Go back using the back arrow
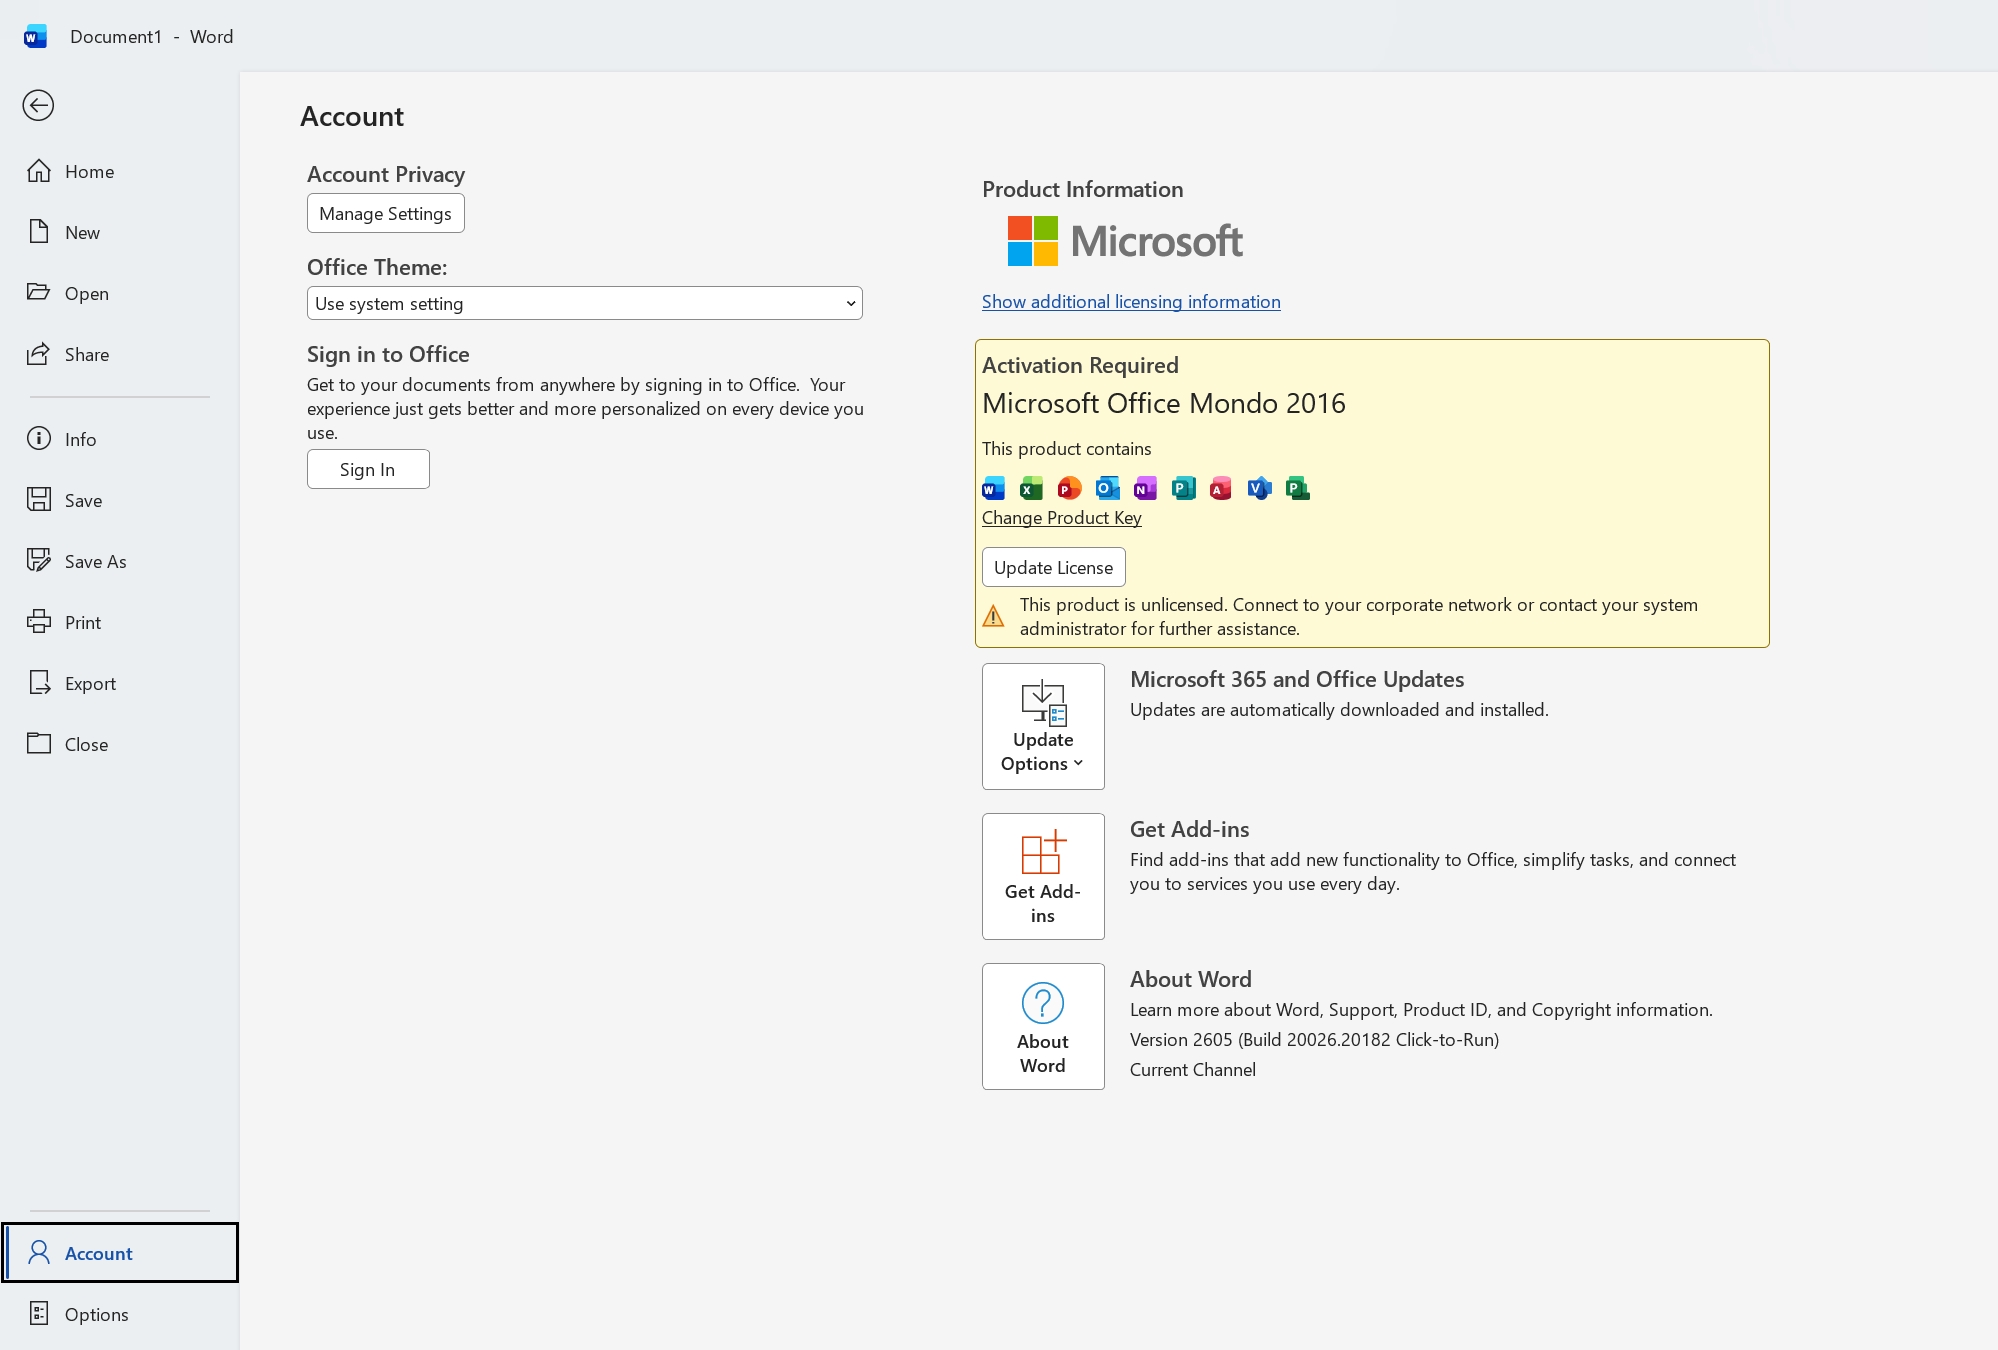1998x1350 pixels. (x=38, y=105)
